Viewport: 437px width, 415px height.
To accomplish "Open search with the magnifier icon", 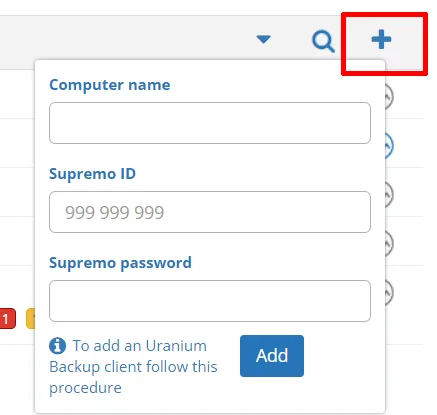I will click(323, 41).
